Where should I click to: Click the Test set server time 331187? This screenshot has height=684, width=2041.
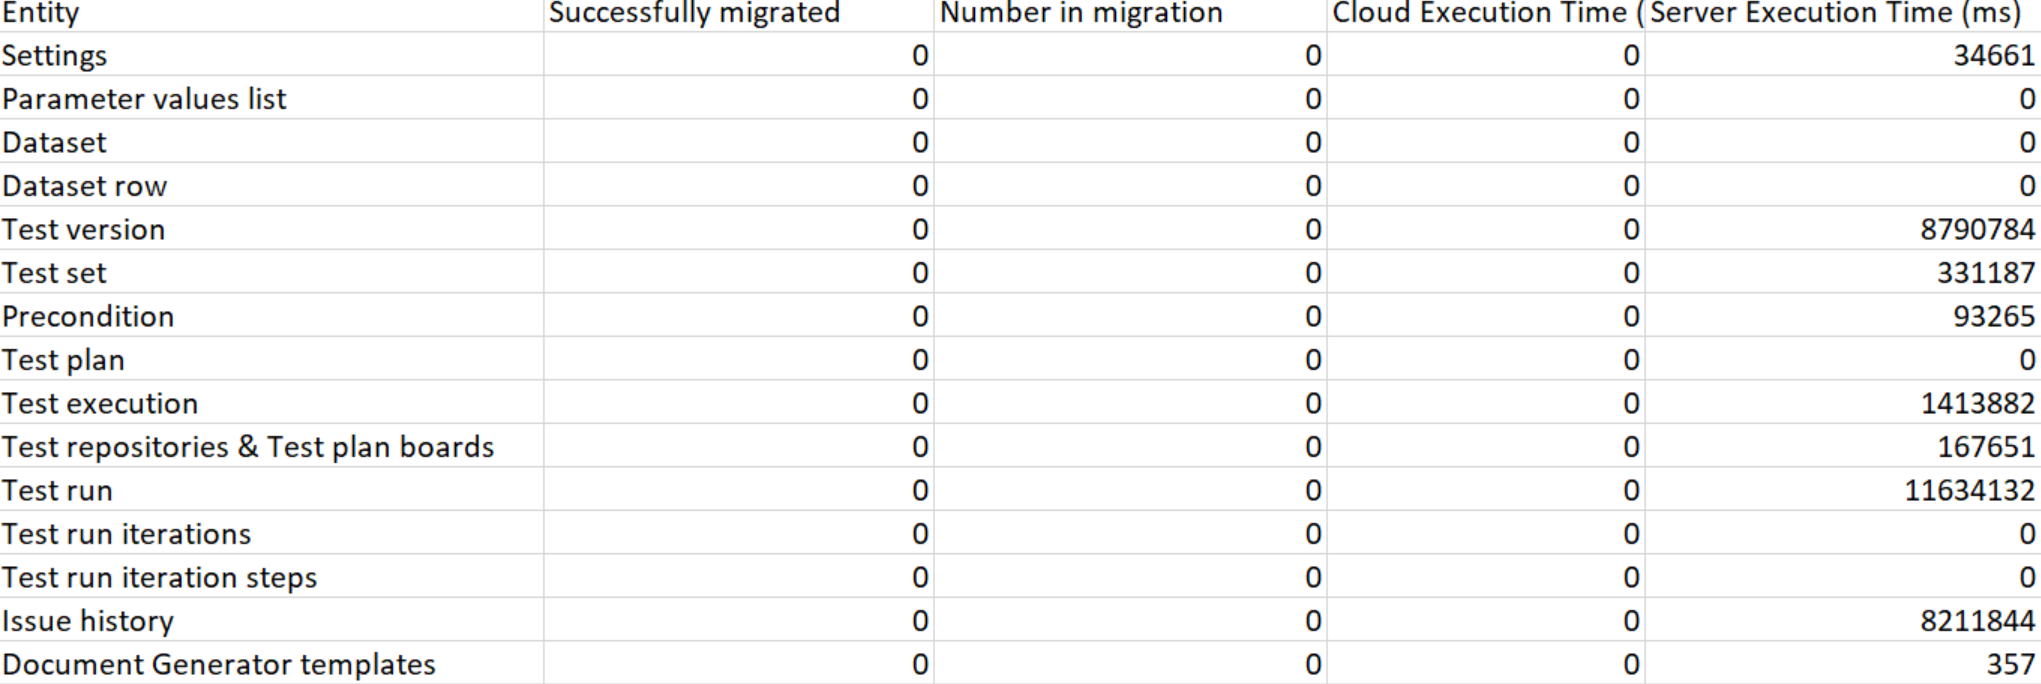click(1843, 272)
